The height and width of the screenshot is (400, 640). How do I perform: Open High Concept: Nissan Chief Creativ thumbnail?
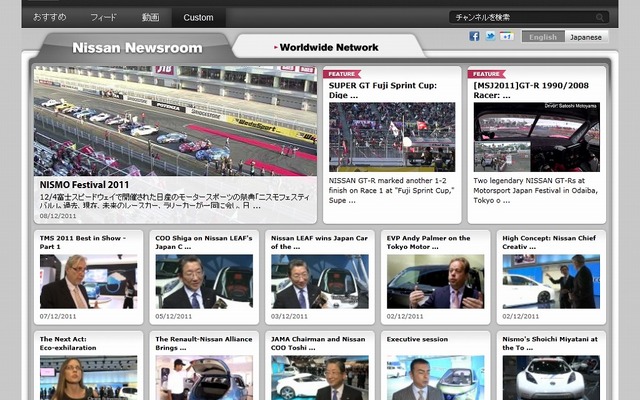(551, 281)
